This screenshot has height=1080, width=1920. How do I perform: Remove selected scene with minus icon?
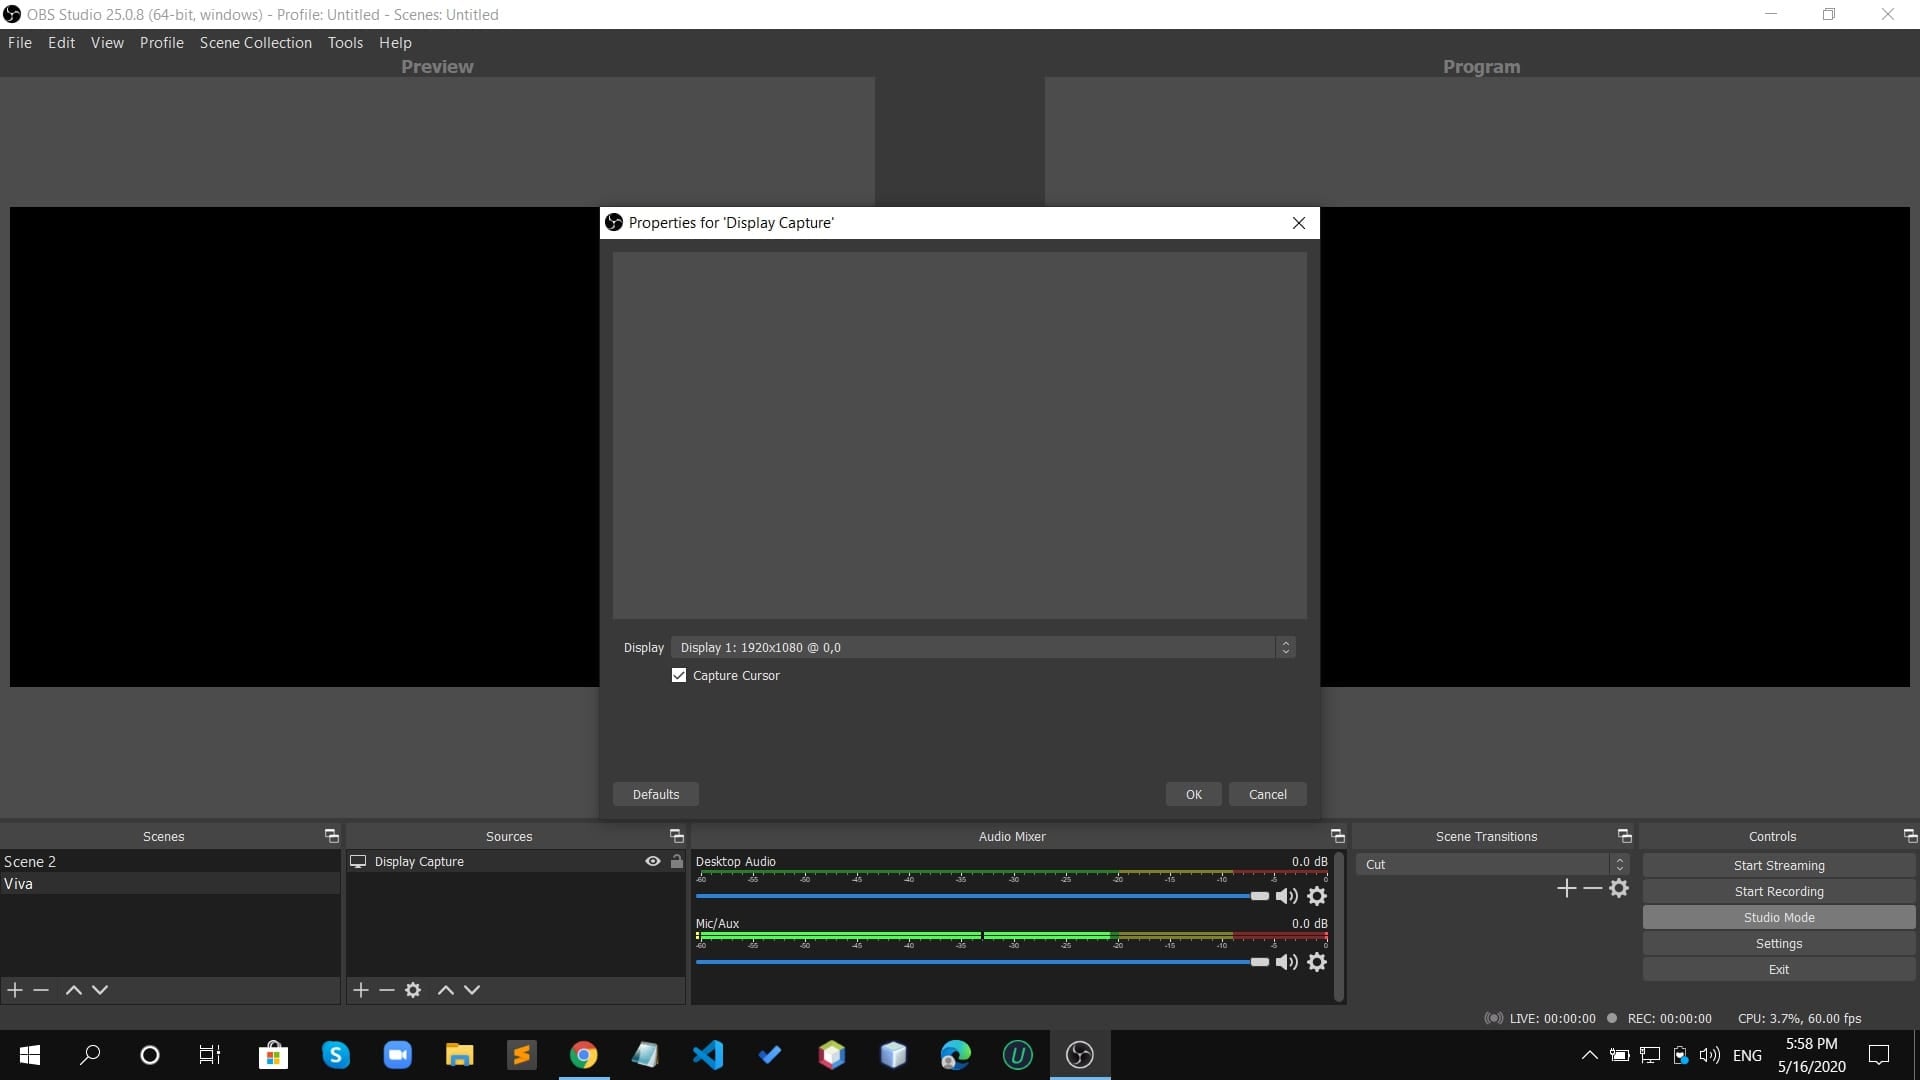(41, 990)
